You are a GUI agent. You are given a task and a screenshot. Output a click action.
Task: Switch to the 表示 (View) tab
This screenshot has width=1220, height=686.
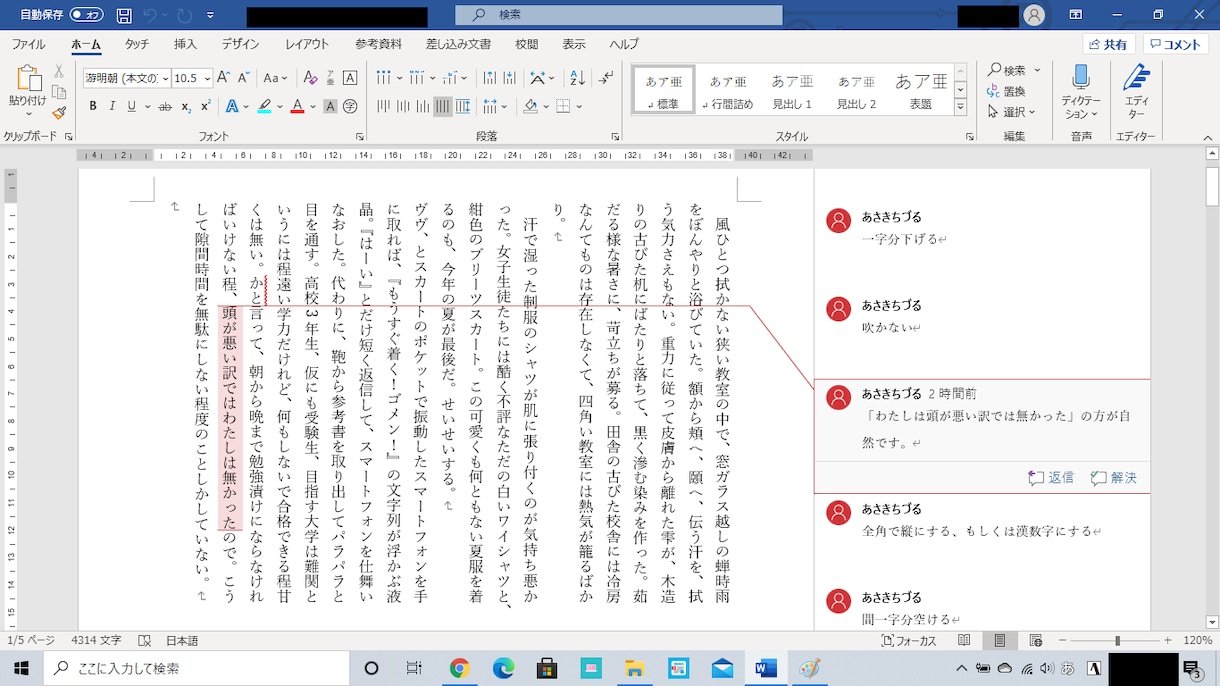[574, 44]
